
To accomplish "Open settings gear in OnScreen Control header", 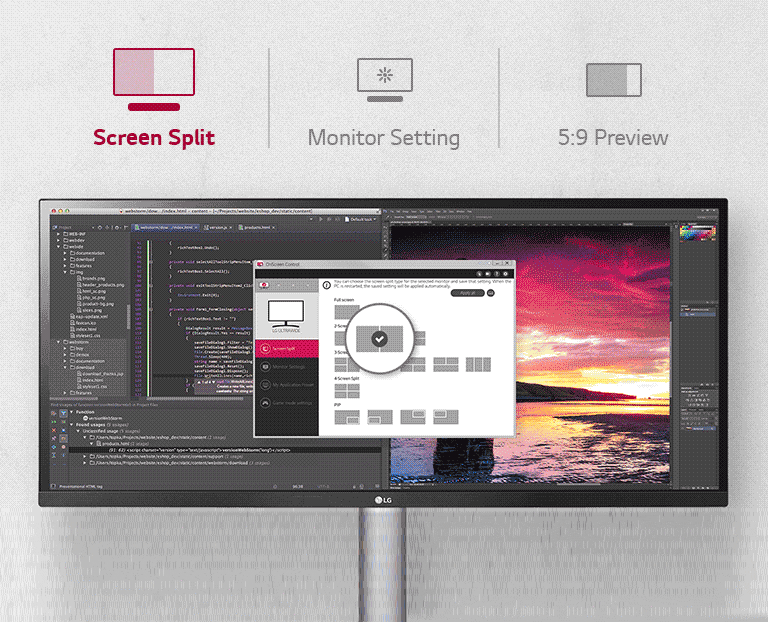I will (505, 274).
